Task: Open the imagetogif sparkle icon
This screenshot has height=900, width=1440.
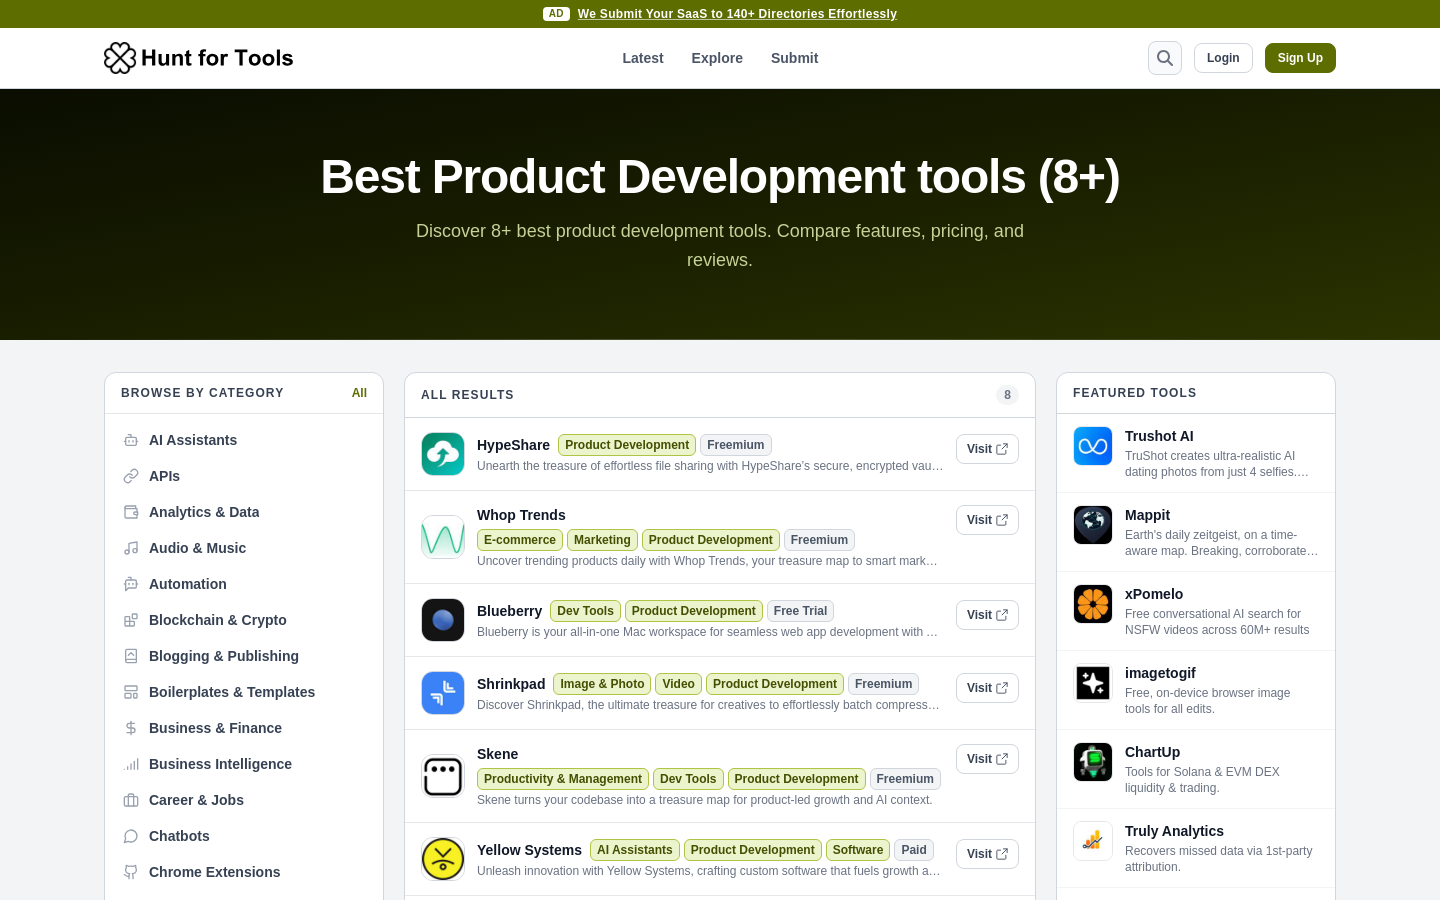Action: pyautogui.click(x=1093, y=683)
